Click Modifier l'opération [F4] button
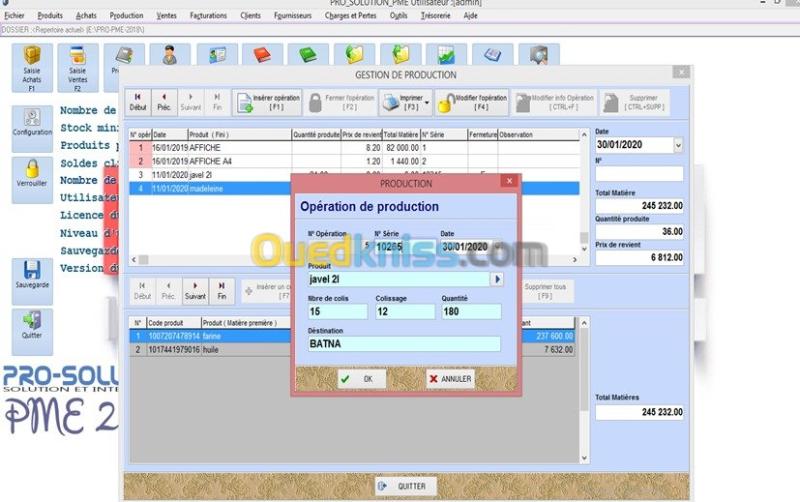800x502 pixels. pos(473,102)
